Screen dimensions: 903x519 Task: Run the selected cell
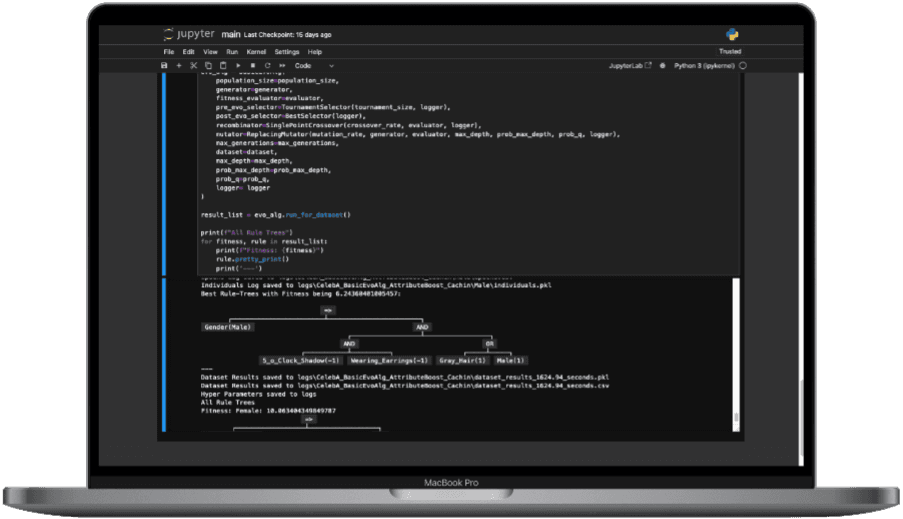point(238,65)
